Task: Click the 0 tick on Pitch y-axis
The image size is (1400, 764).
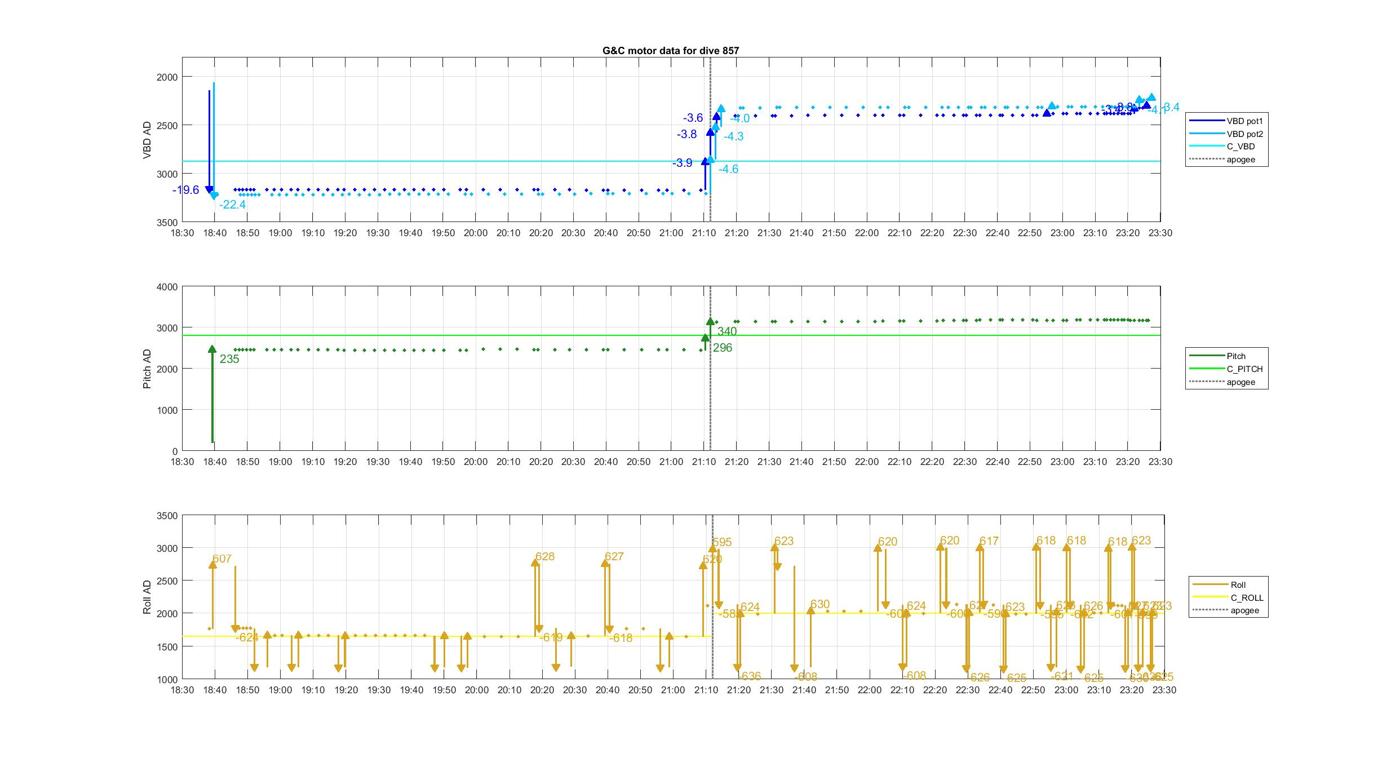Action: coord(175,451)
